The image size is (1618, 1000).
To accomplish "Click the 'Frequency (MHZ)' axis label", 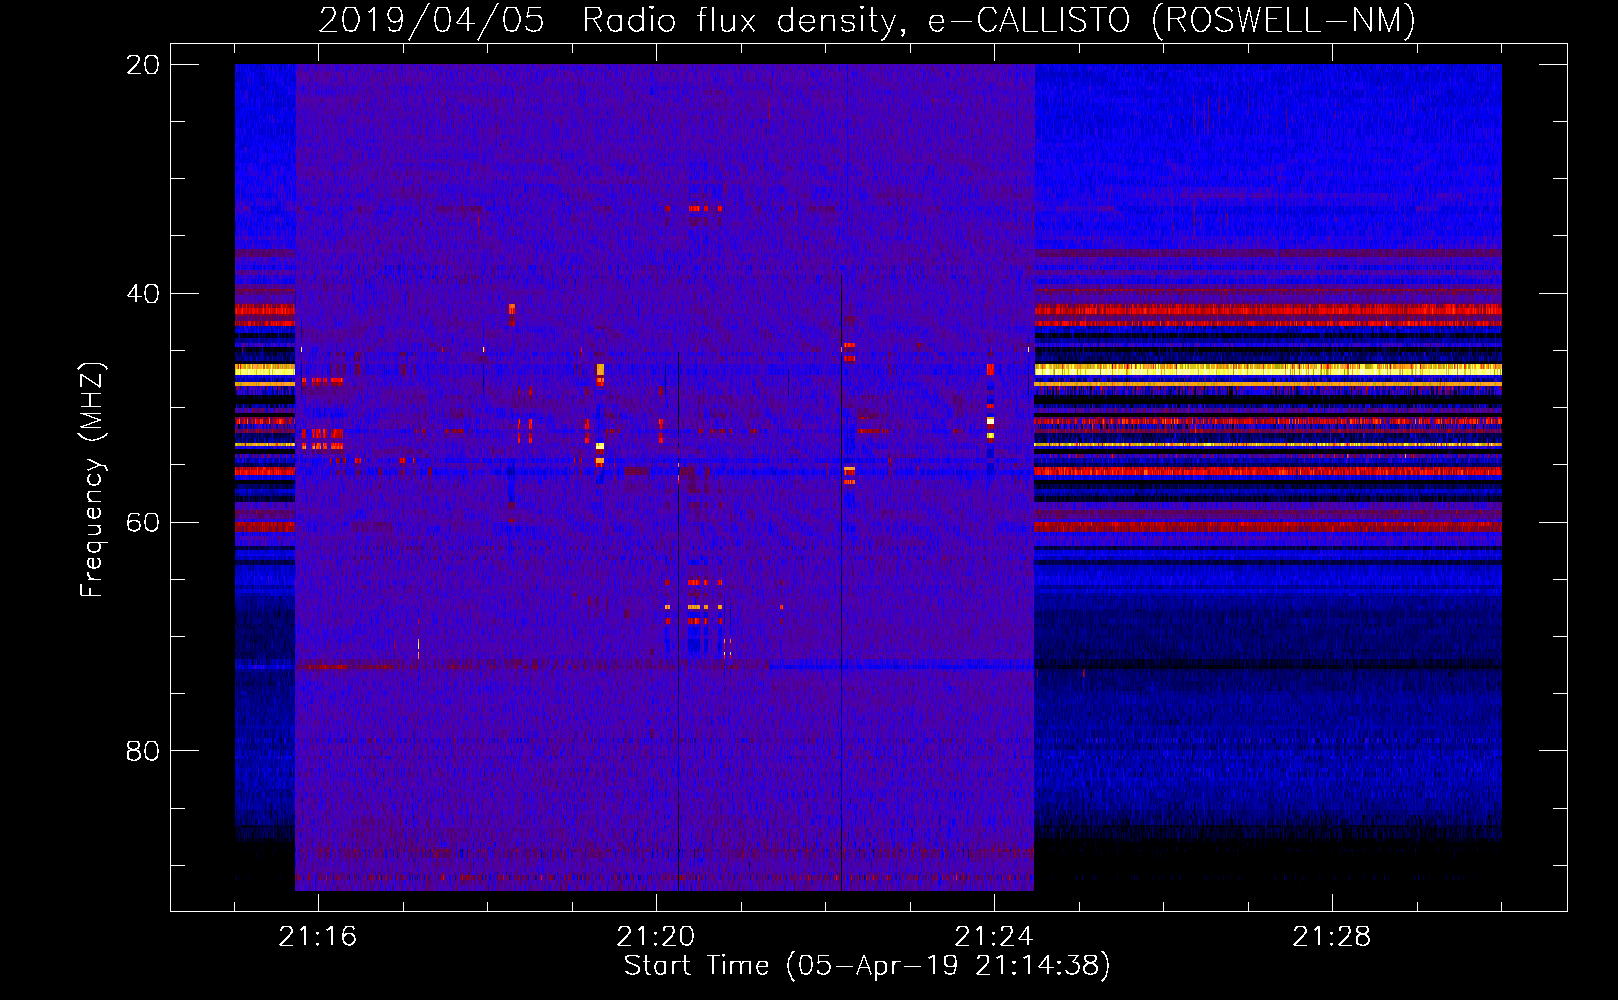I will [x=91, y=480].
